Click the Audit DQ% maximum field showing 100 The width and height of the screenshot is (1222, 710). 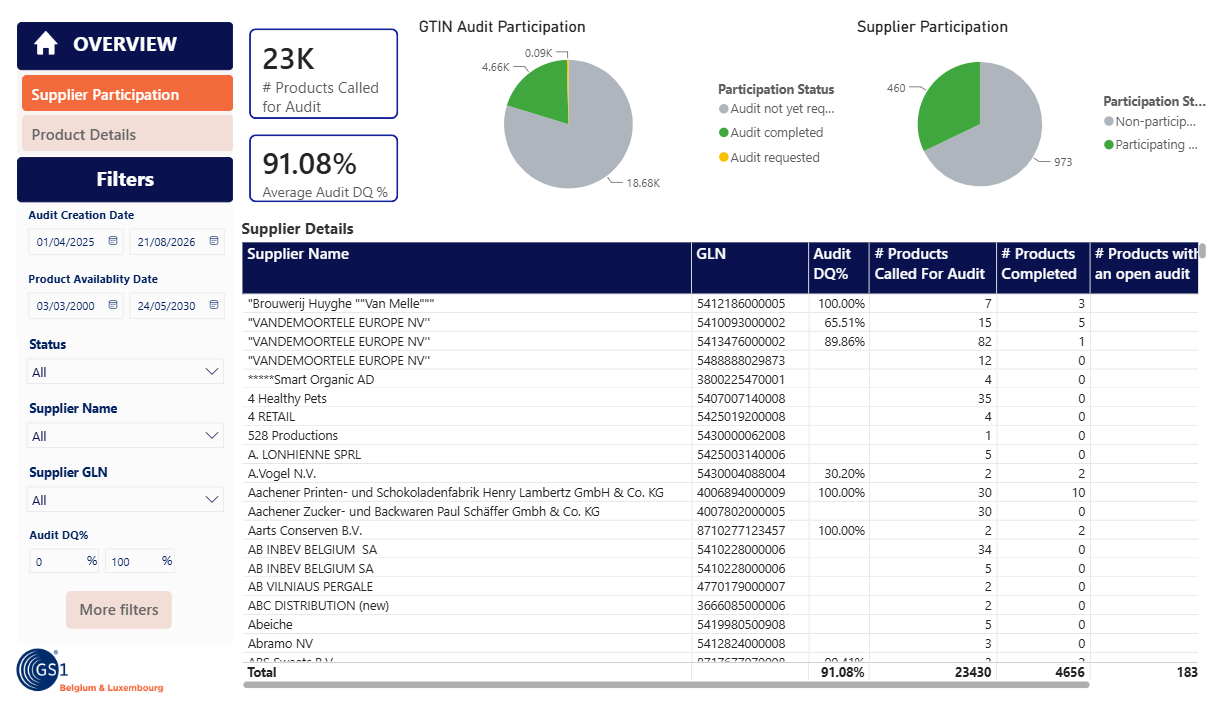click(140, 561)
